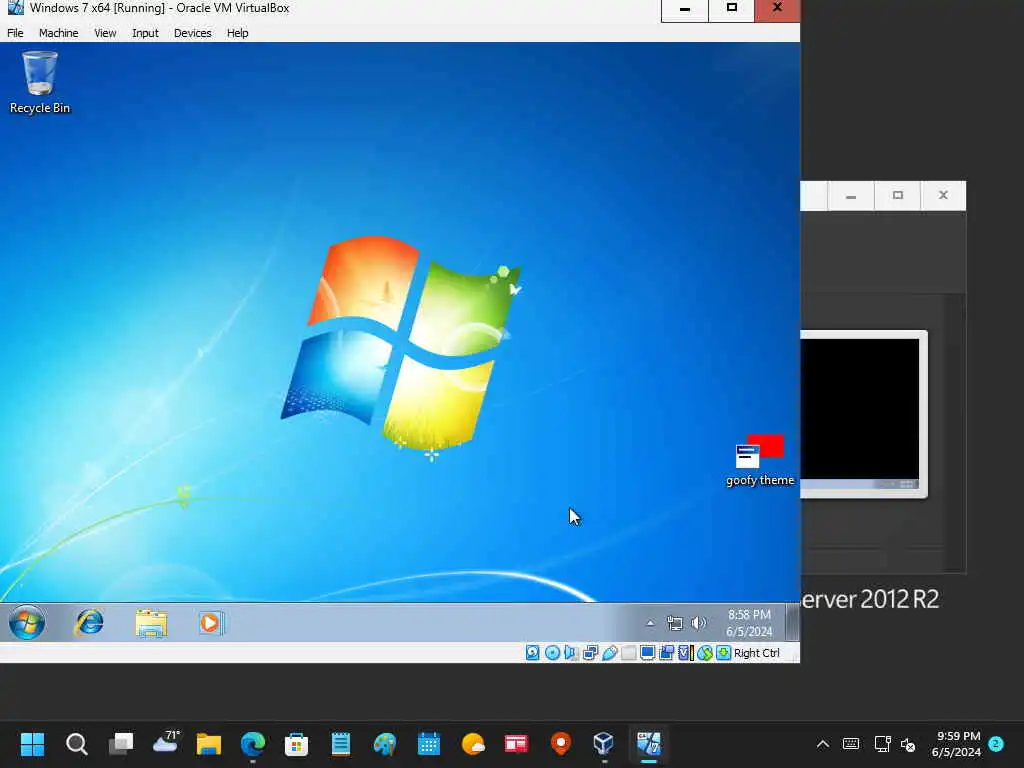Click the active Windows 7 VM taskbar icon
Viewport: 1024px width, 768px height.
pos(648,744)
